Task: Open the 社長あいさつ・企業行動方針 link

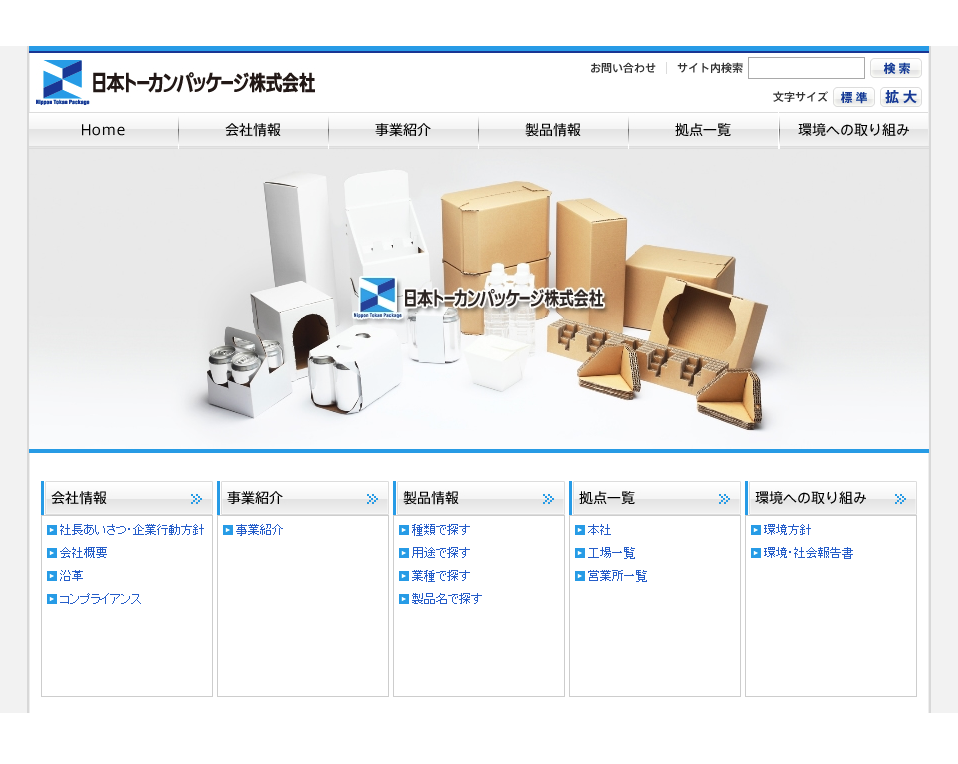Action: click(x=131, y=530)
